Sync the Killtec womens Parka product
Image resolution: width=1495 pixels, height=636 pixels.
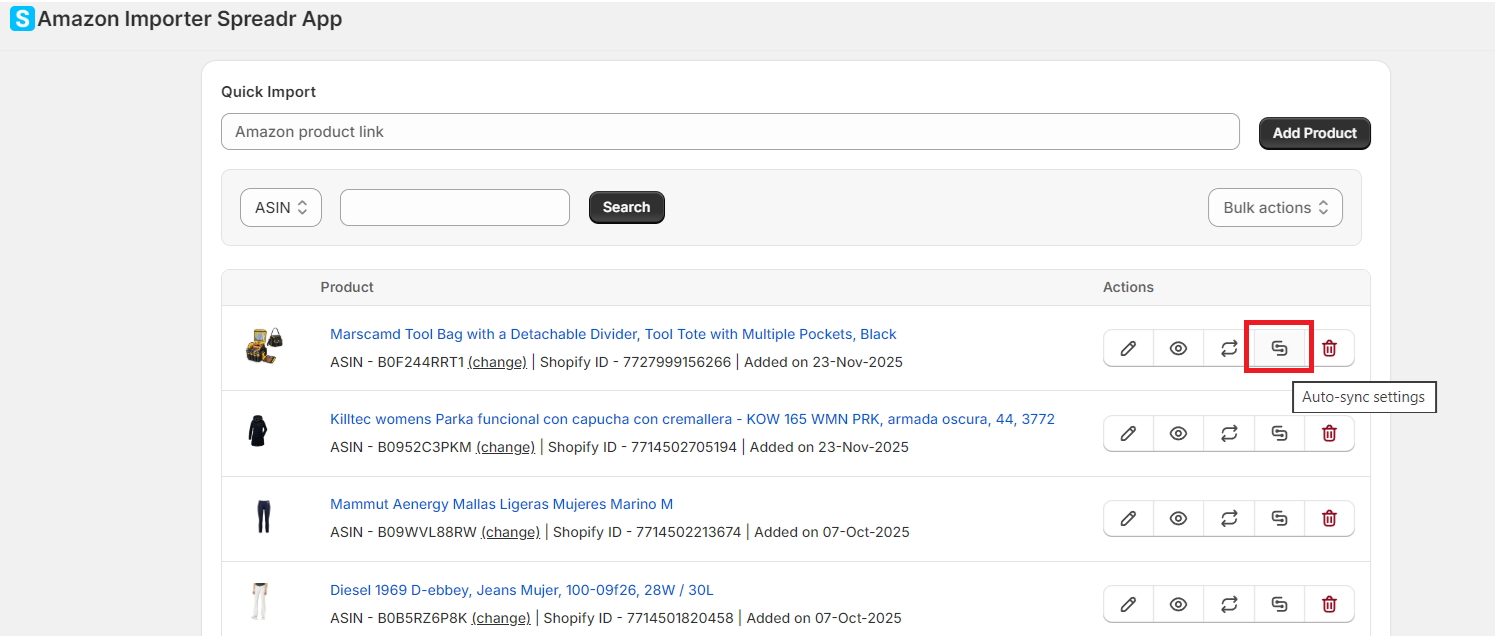click(x=1229, y=433)
